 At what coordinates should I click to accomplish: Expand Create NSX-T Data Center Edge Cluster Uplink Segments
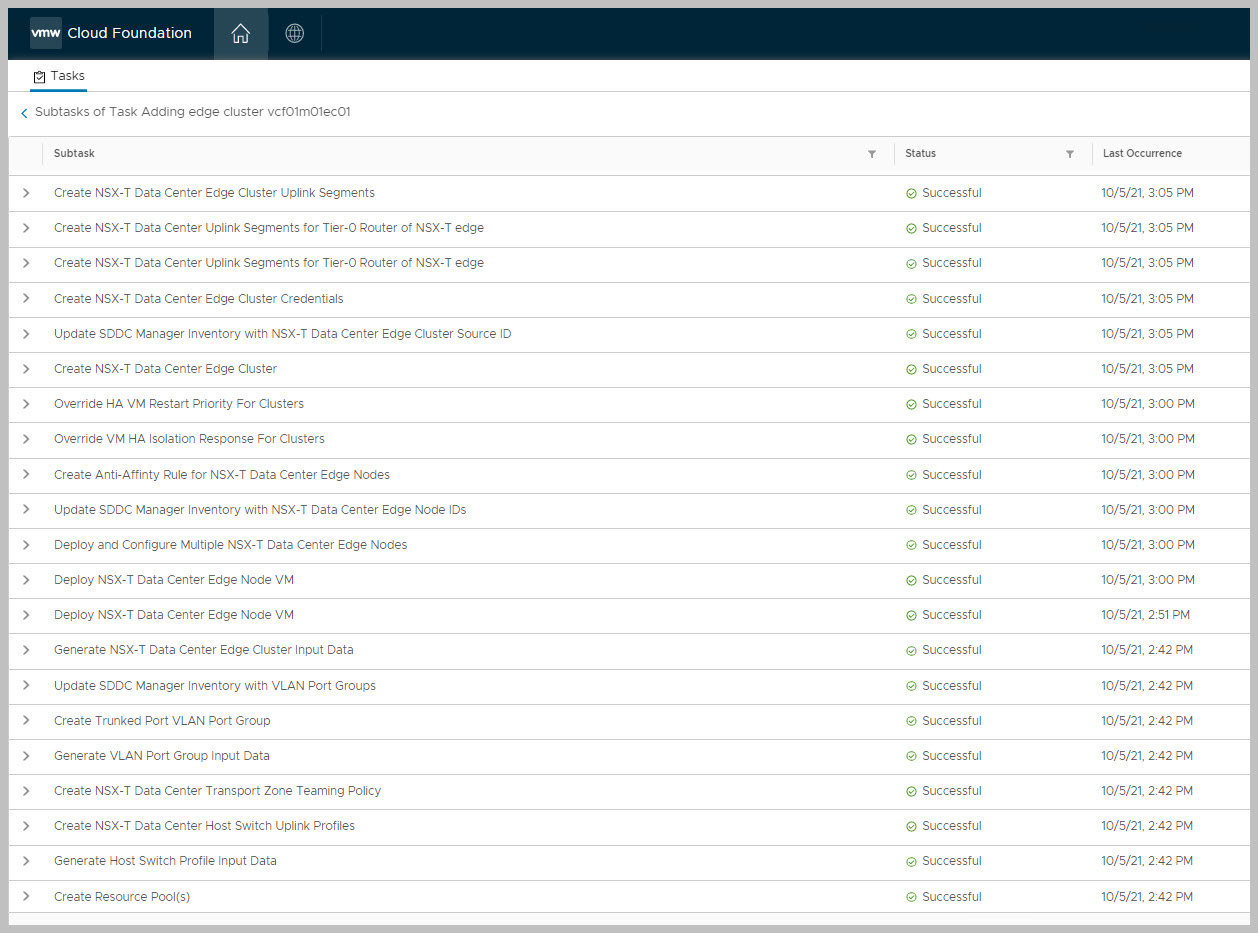tap(26, 193)
